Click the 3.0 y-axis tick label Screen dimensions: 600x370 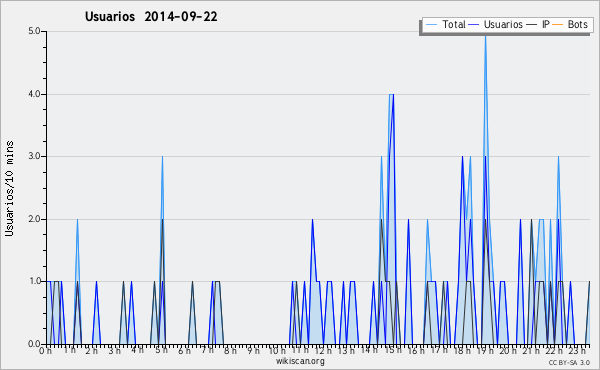(x=34, y=156)
